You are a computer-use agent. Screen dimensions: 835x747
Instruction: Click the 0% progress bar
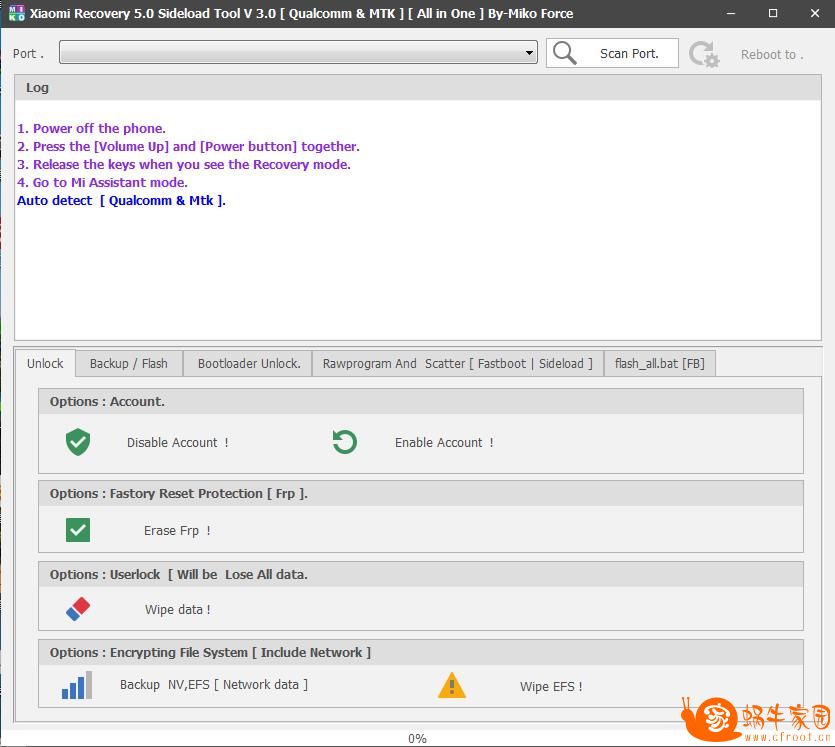(x=418, y=738)
